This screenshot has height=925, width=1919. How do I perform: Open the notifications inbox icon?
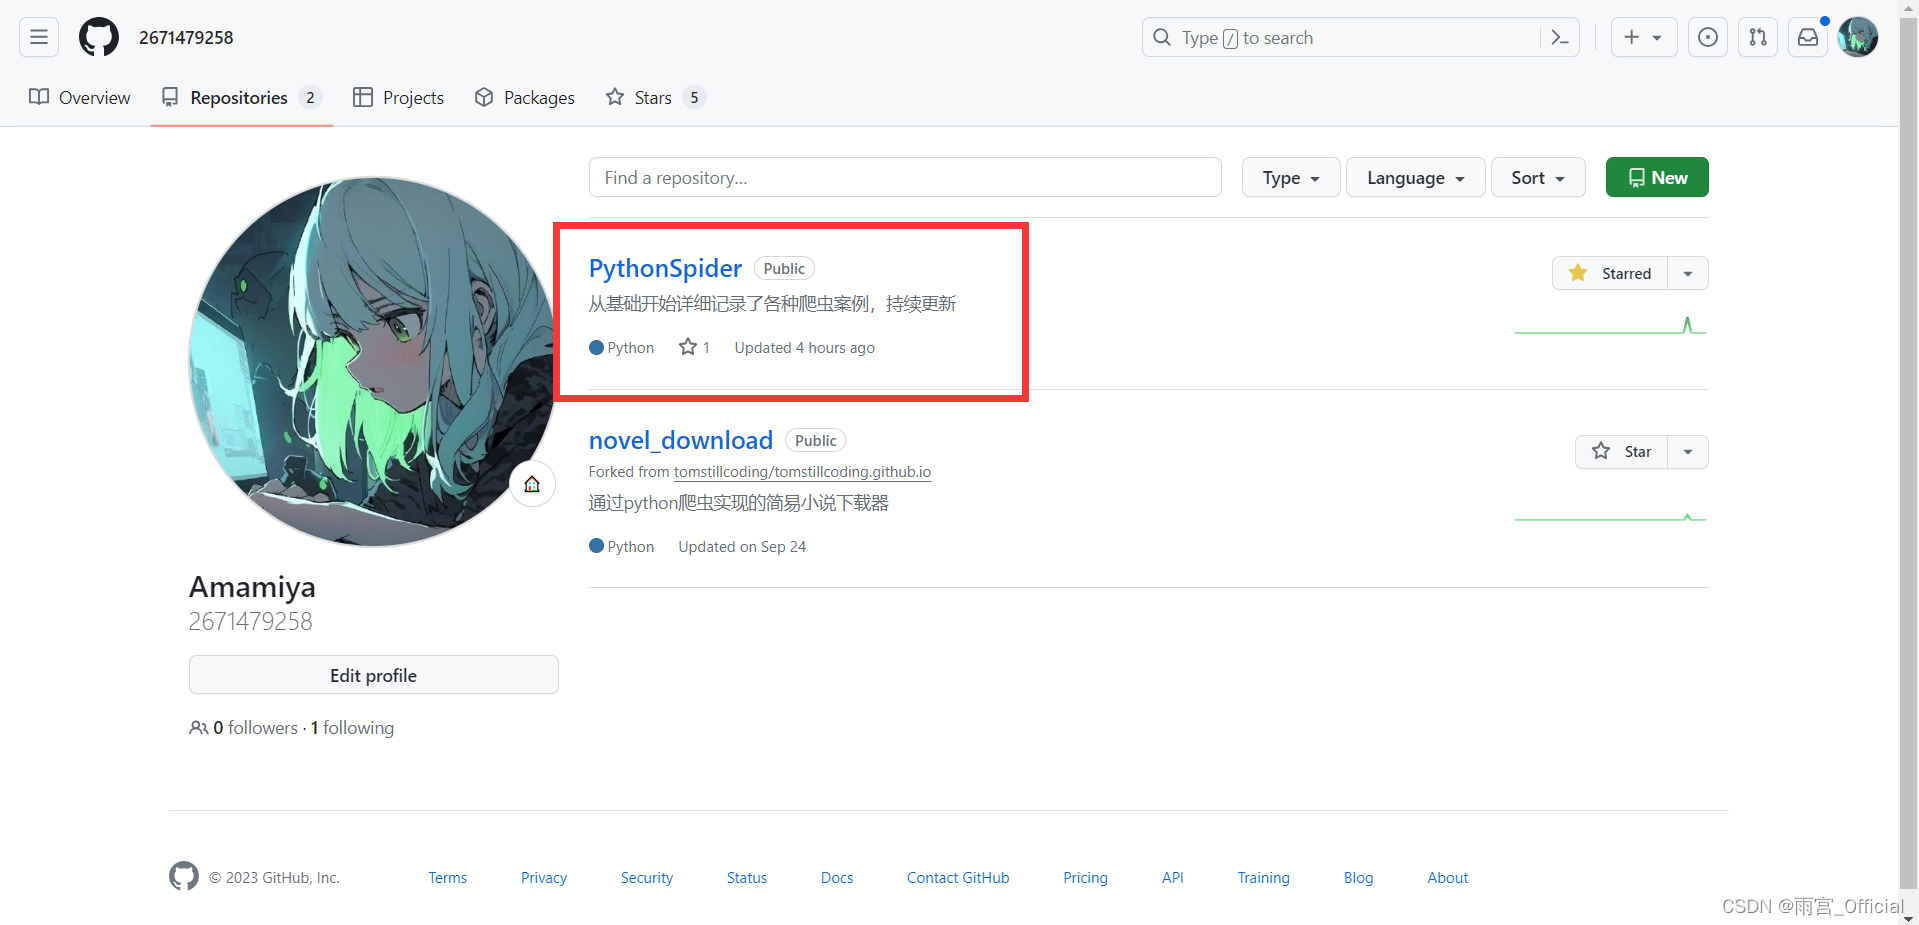(1808, 37)
